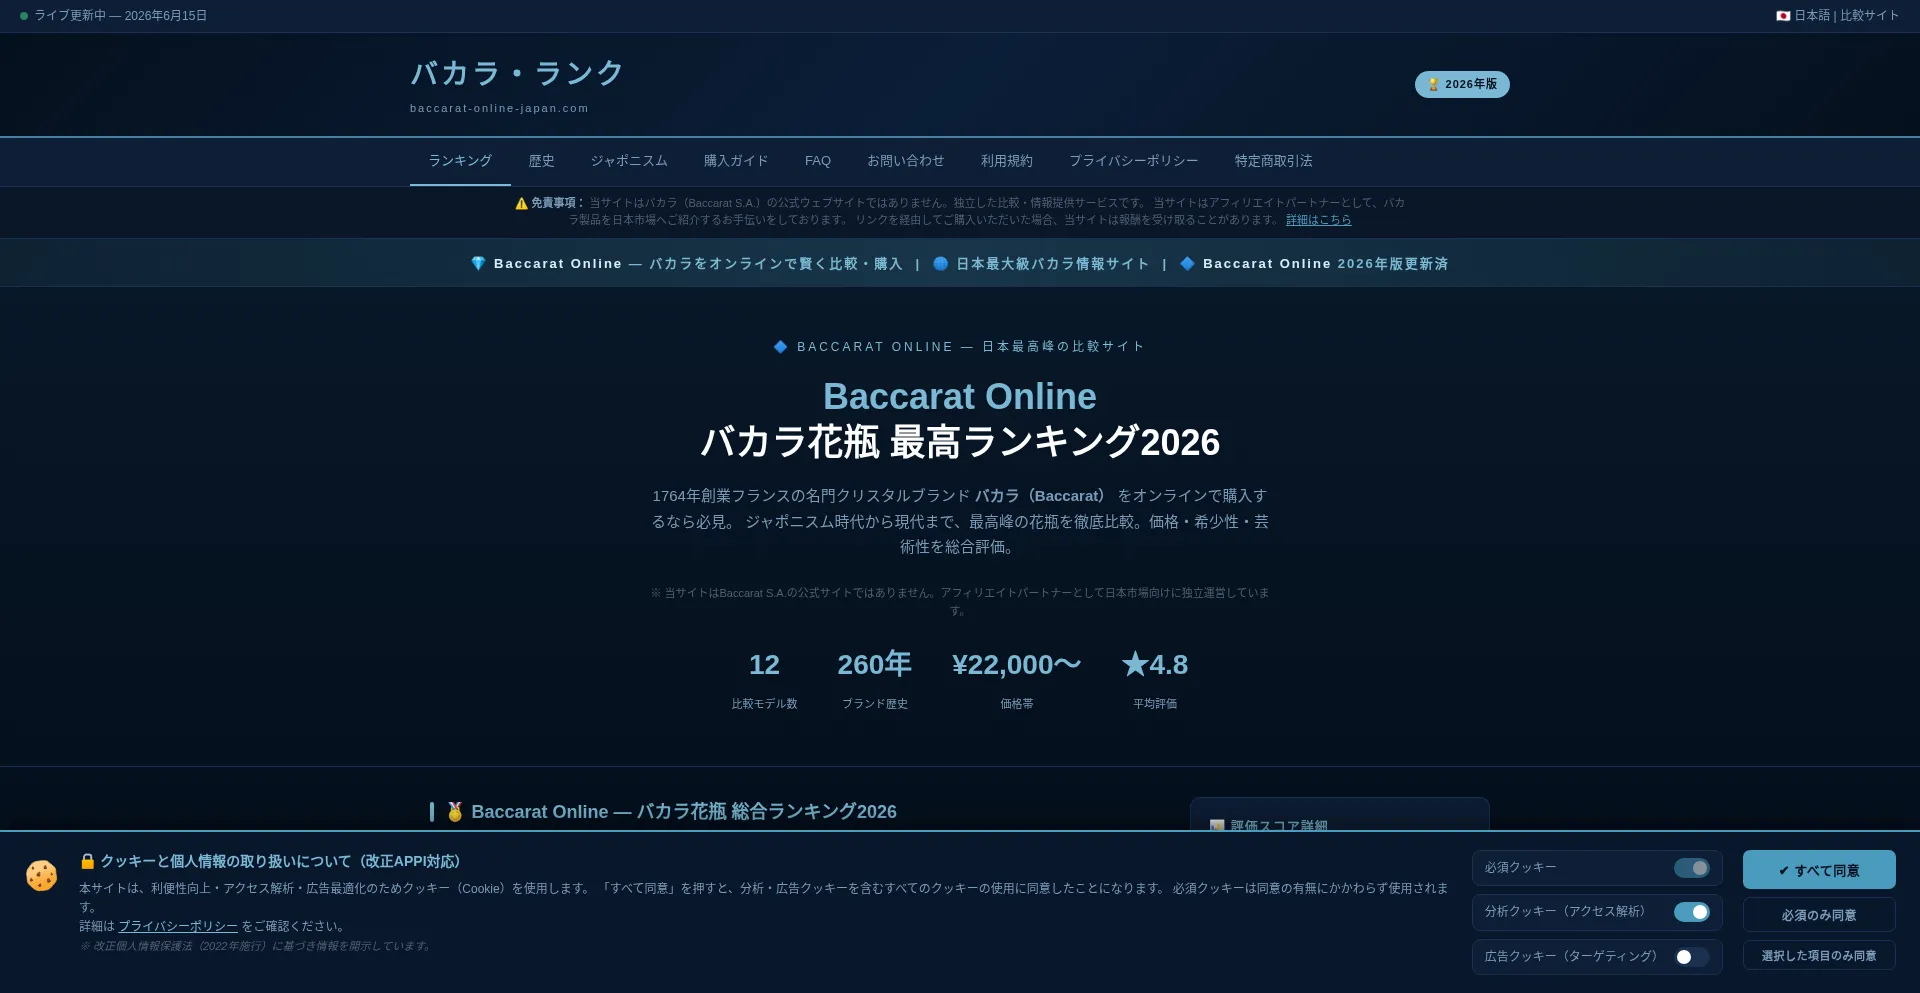
Task: Accept all cookies with すべて同意
Action: (x=1819, y=870)
